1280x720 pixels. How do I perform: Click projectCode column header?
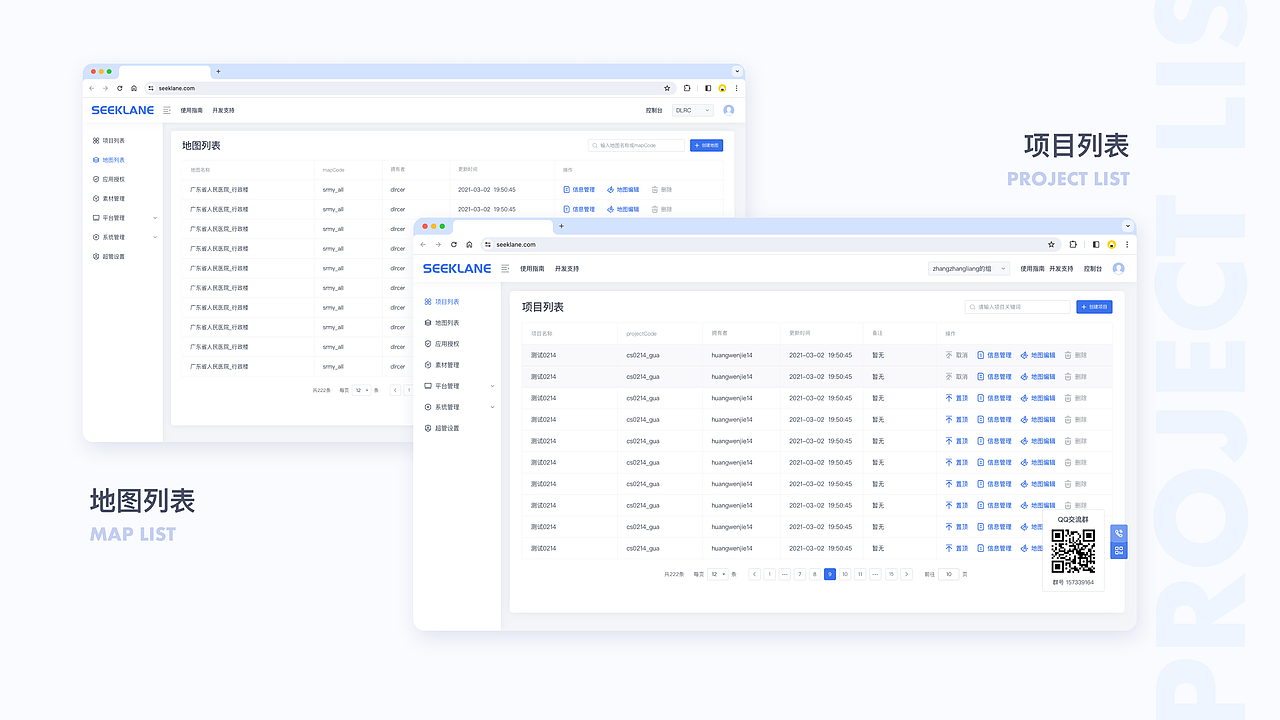pyautogui.click(x=642, y=333)
